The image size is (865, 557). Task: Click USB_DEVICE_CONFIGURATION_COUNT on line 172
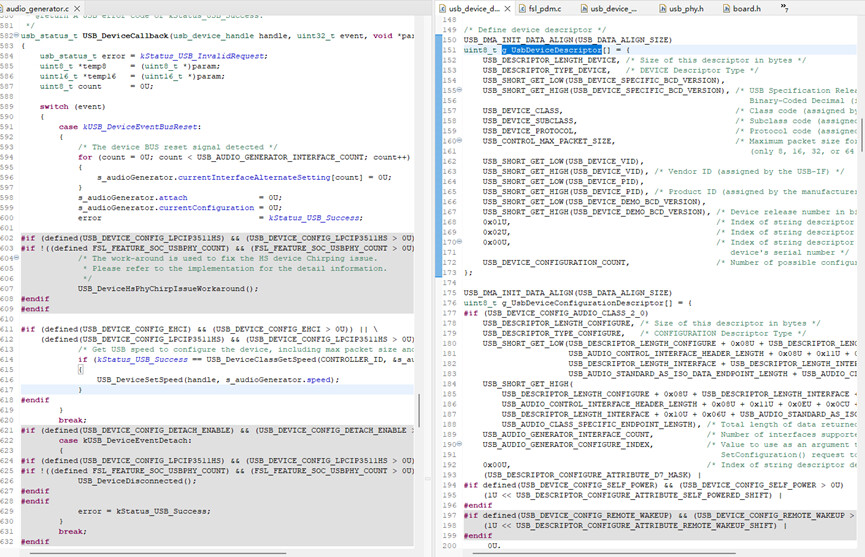[554, 262]
